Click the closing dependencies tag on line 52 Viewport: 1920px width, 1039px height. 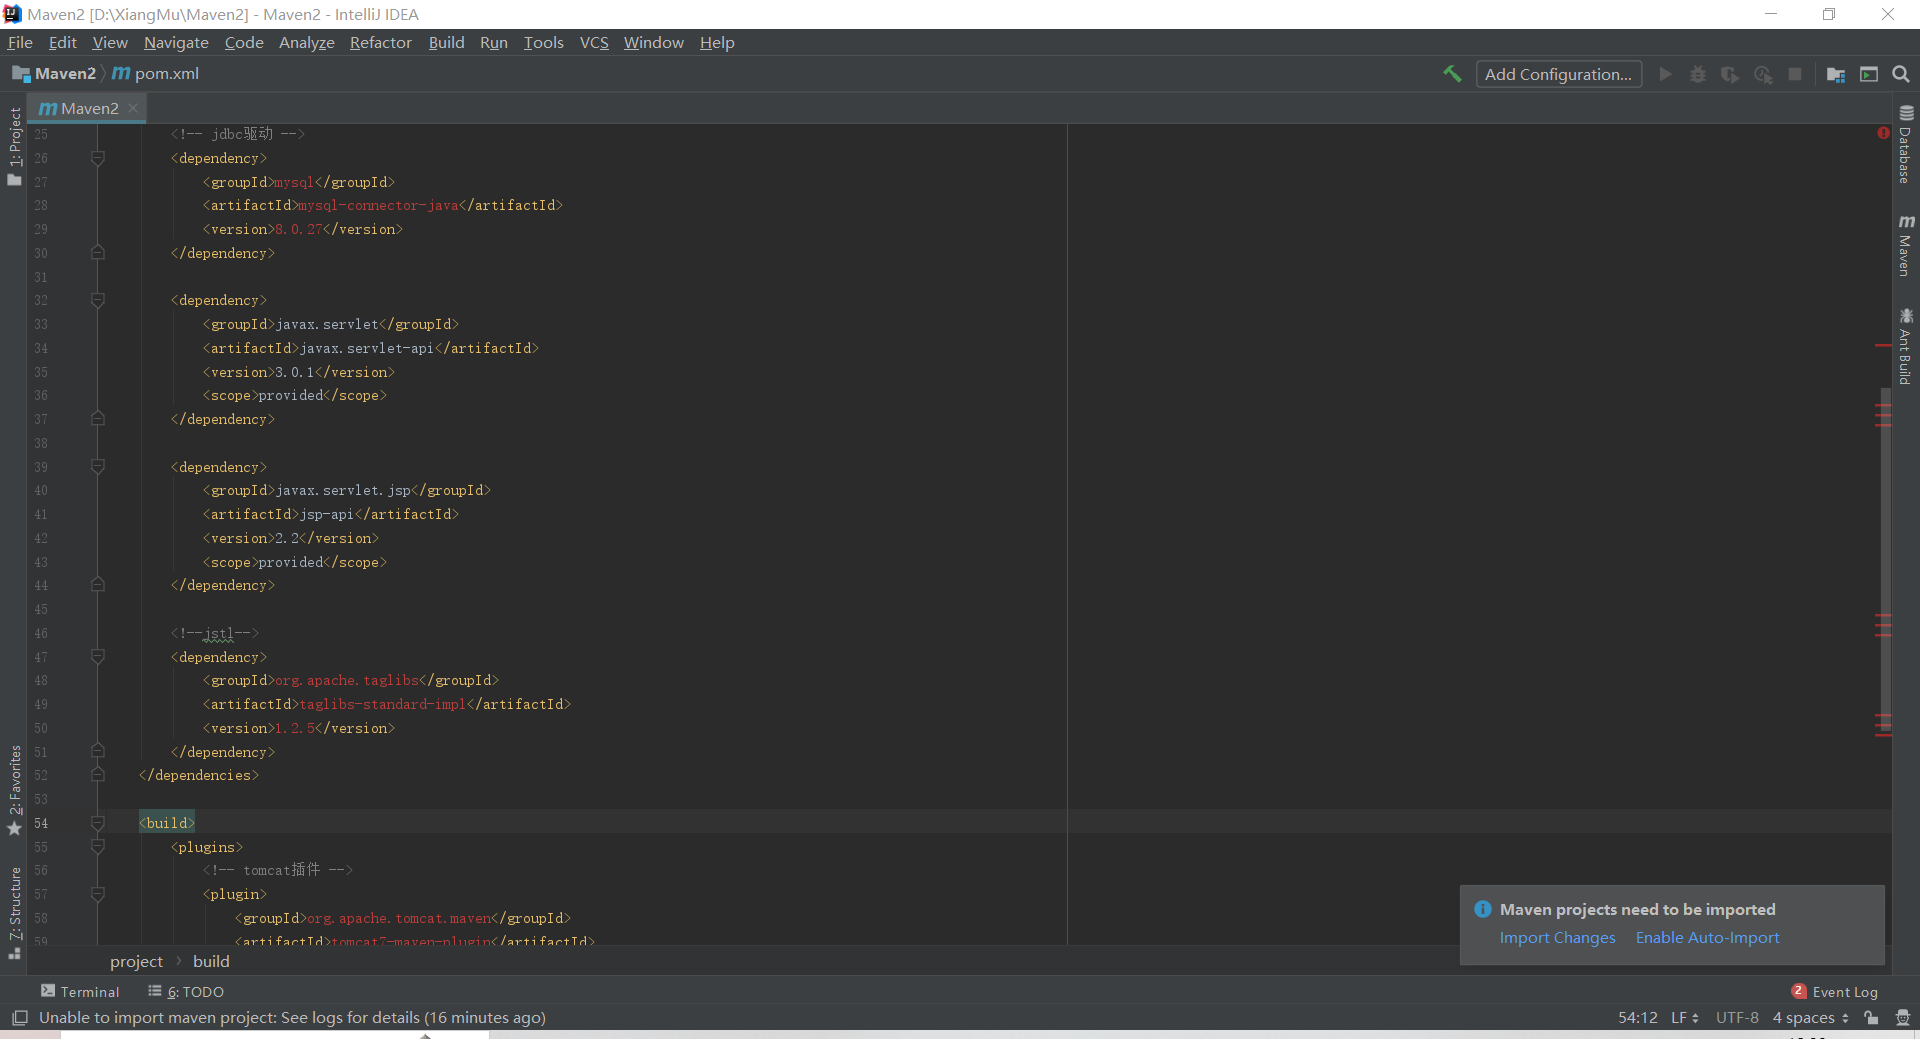[199, 775]
